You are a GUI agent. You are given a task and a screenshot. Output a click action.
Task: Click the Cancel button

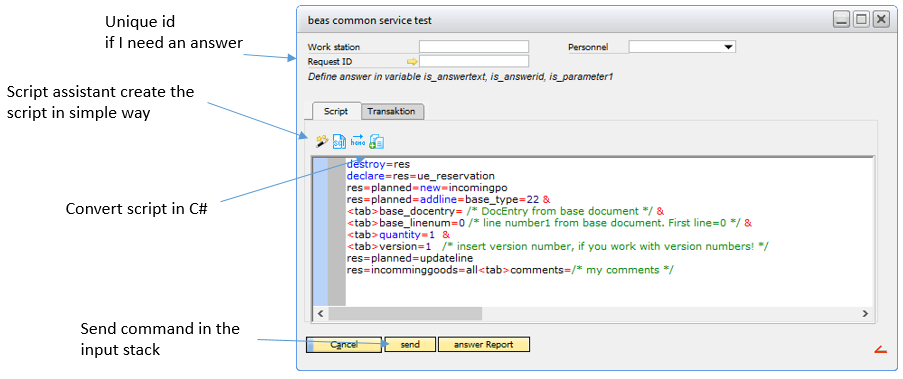tap(344, 344)
